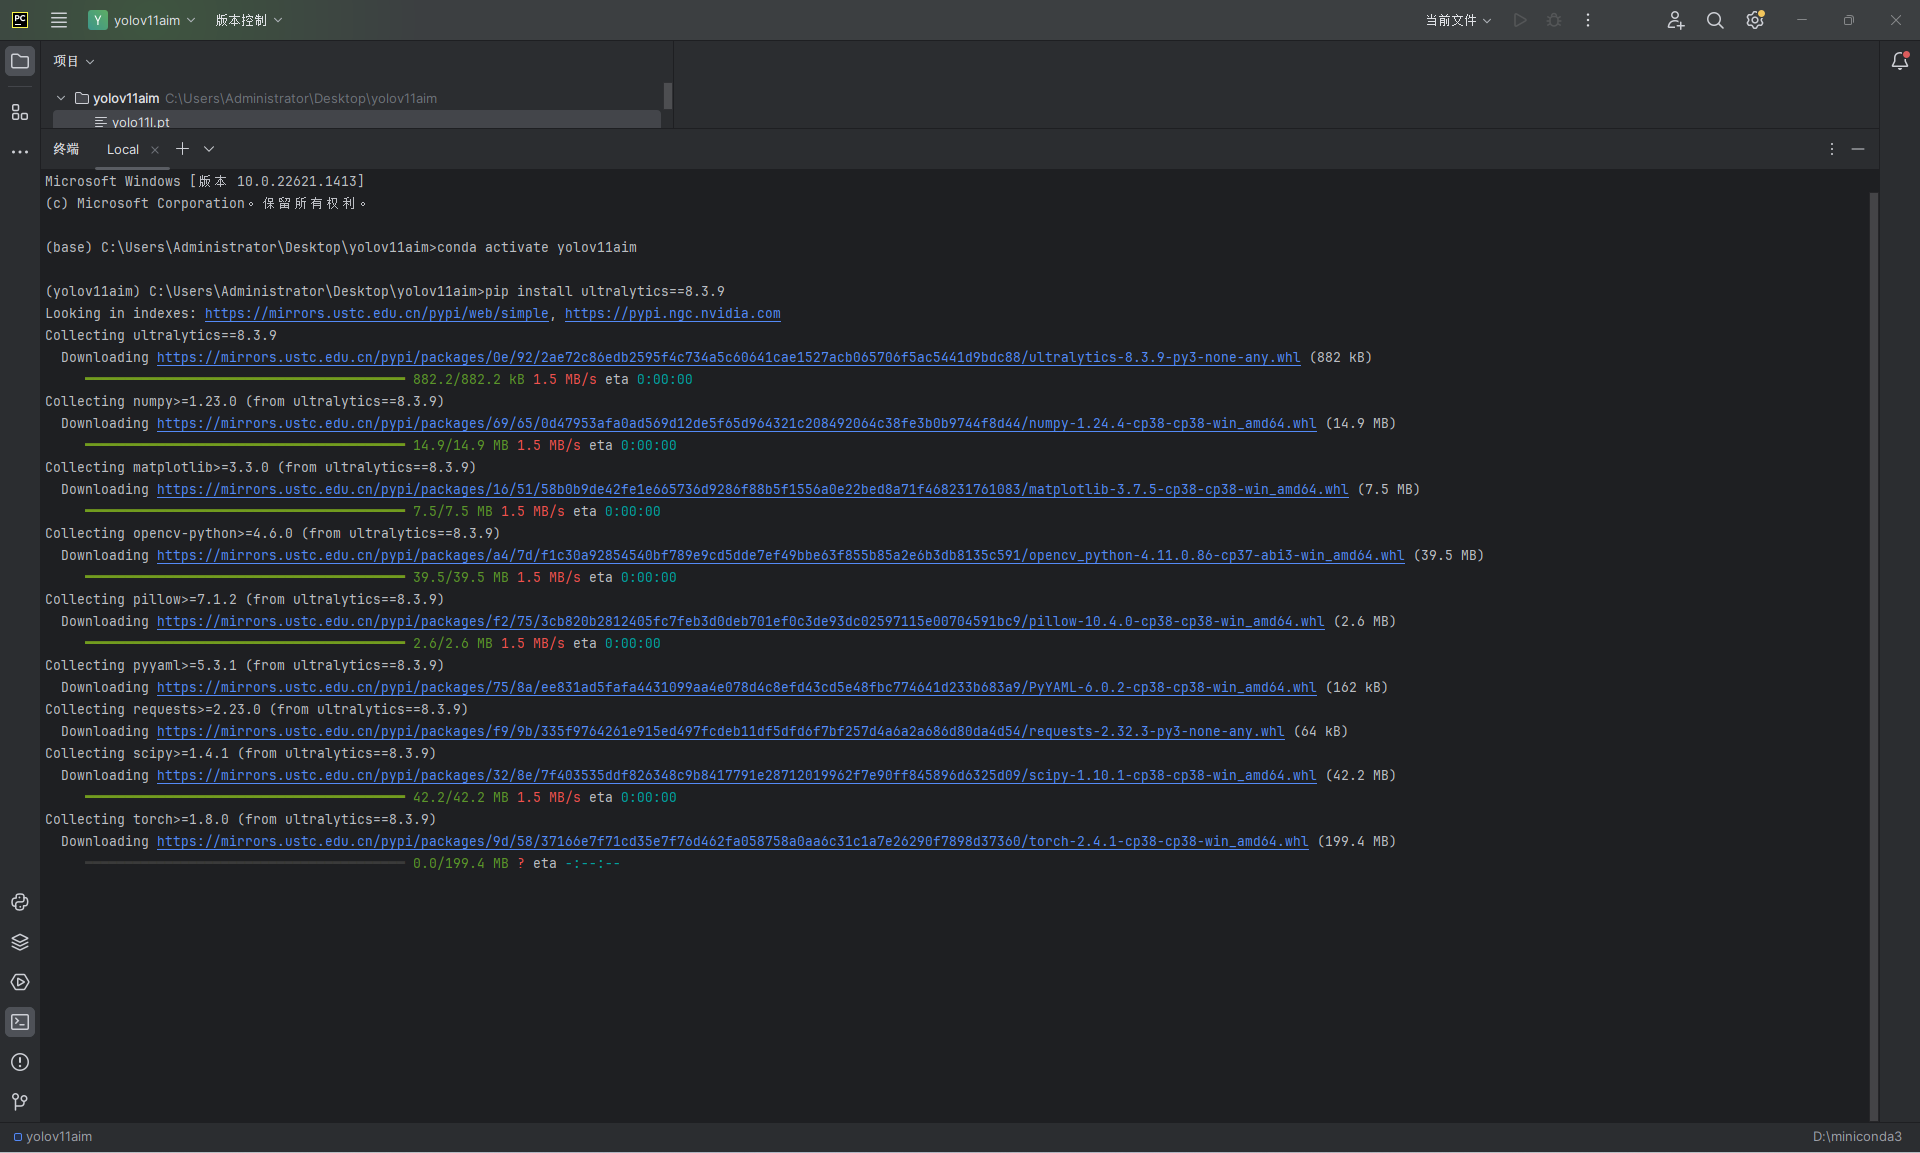
Task: Open the pypi.ngc.nvidia.com link
Action: tap(672, 313)
